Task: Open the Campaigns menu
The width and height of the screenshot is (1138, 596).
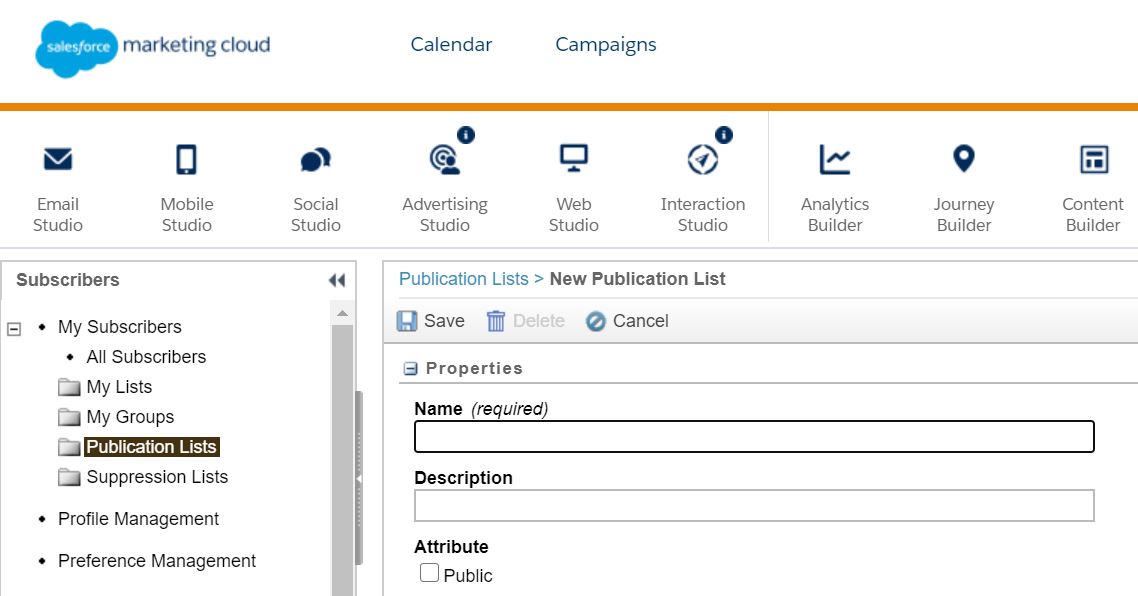Action: (605, 45)
